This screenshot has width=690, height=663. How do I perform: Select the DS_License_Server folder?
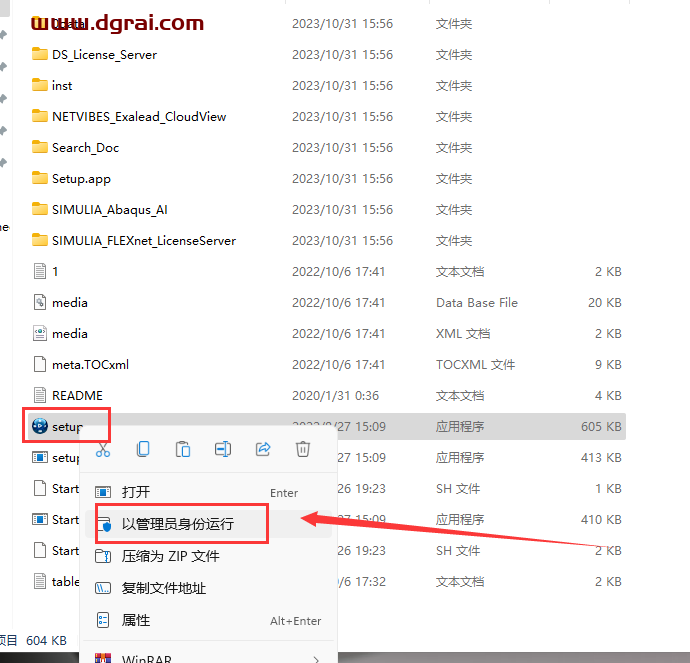click(104, 54)
